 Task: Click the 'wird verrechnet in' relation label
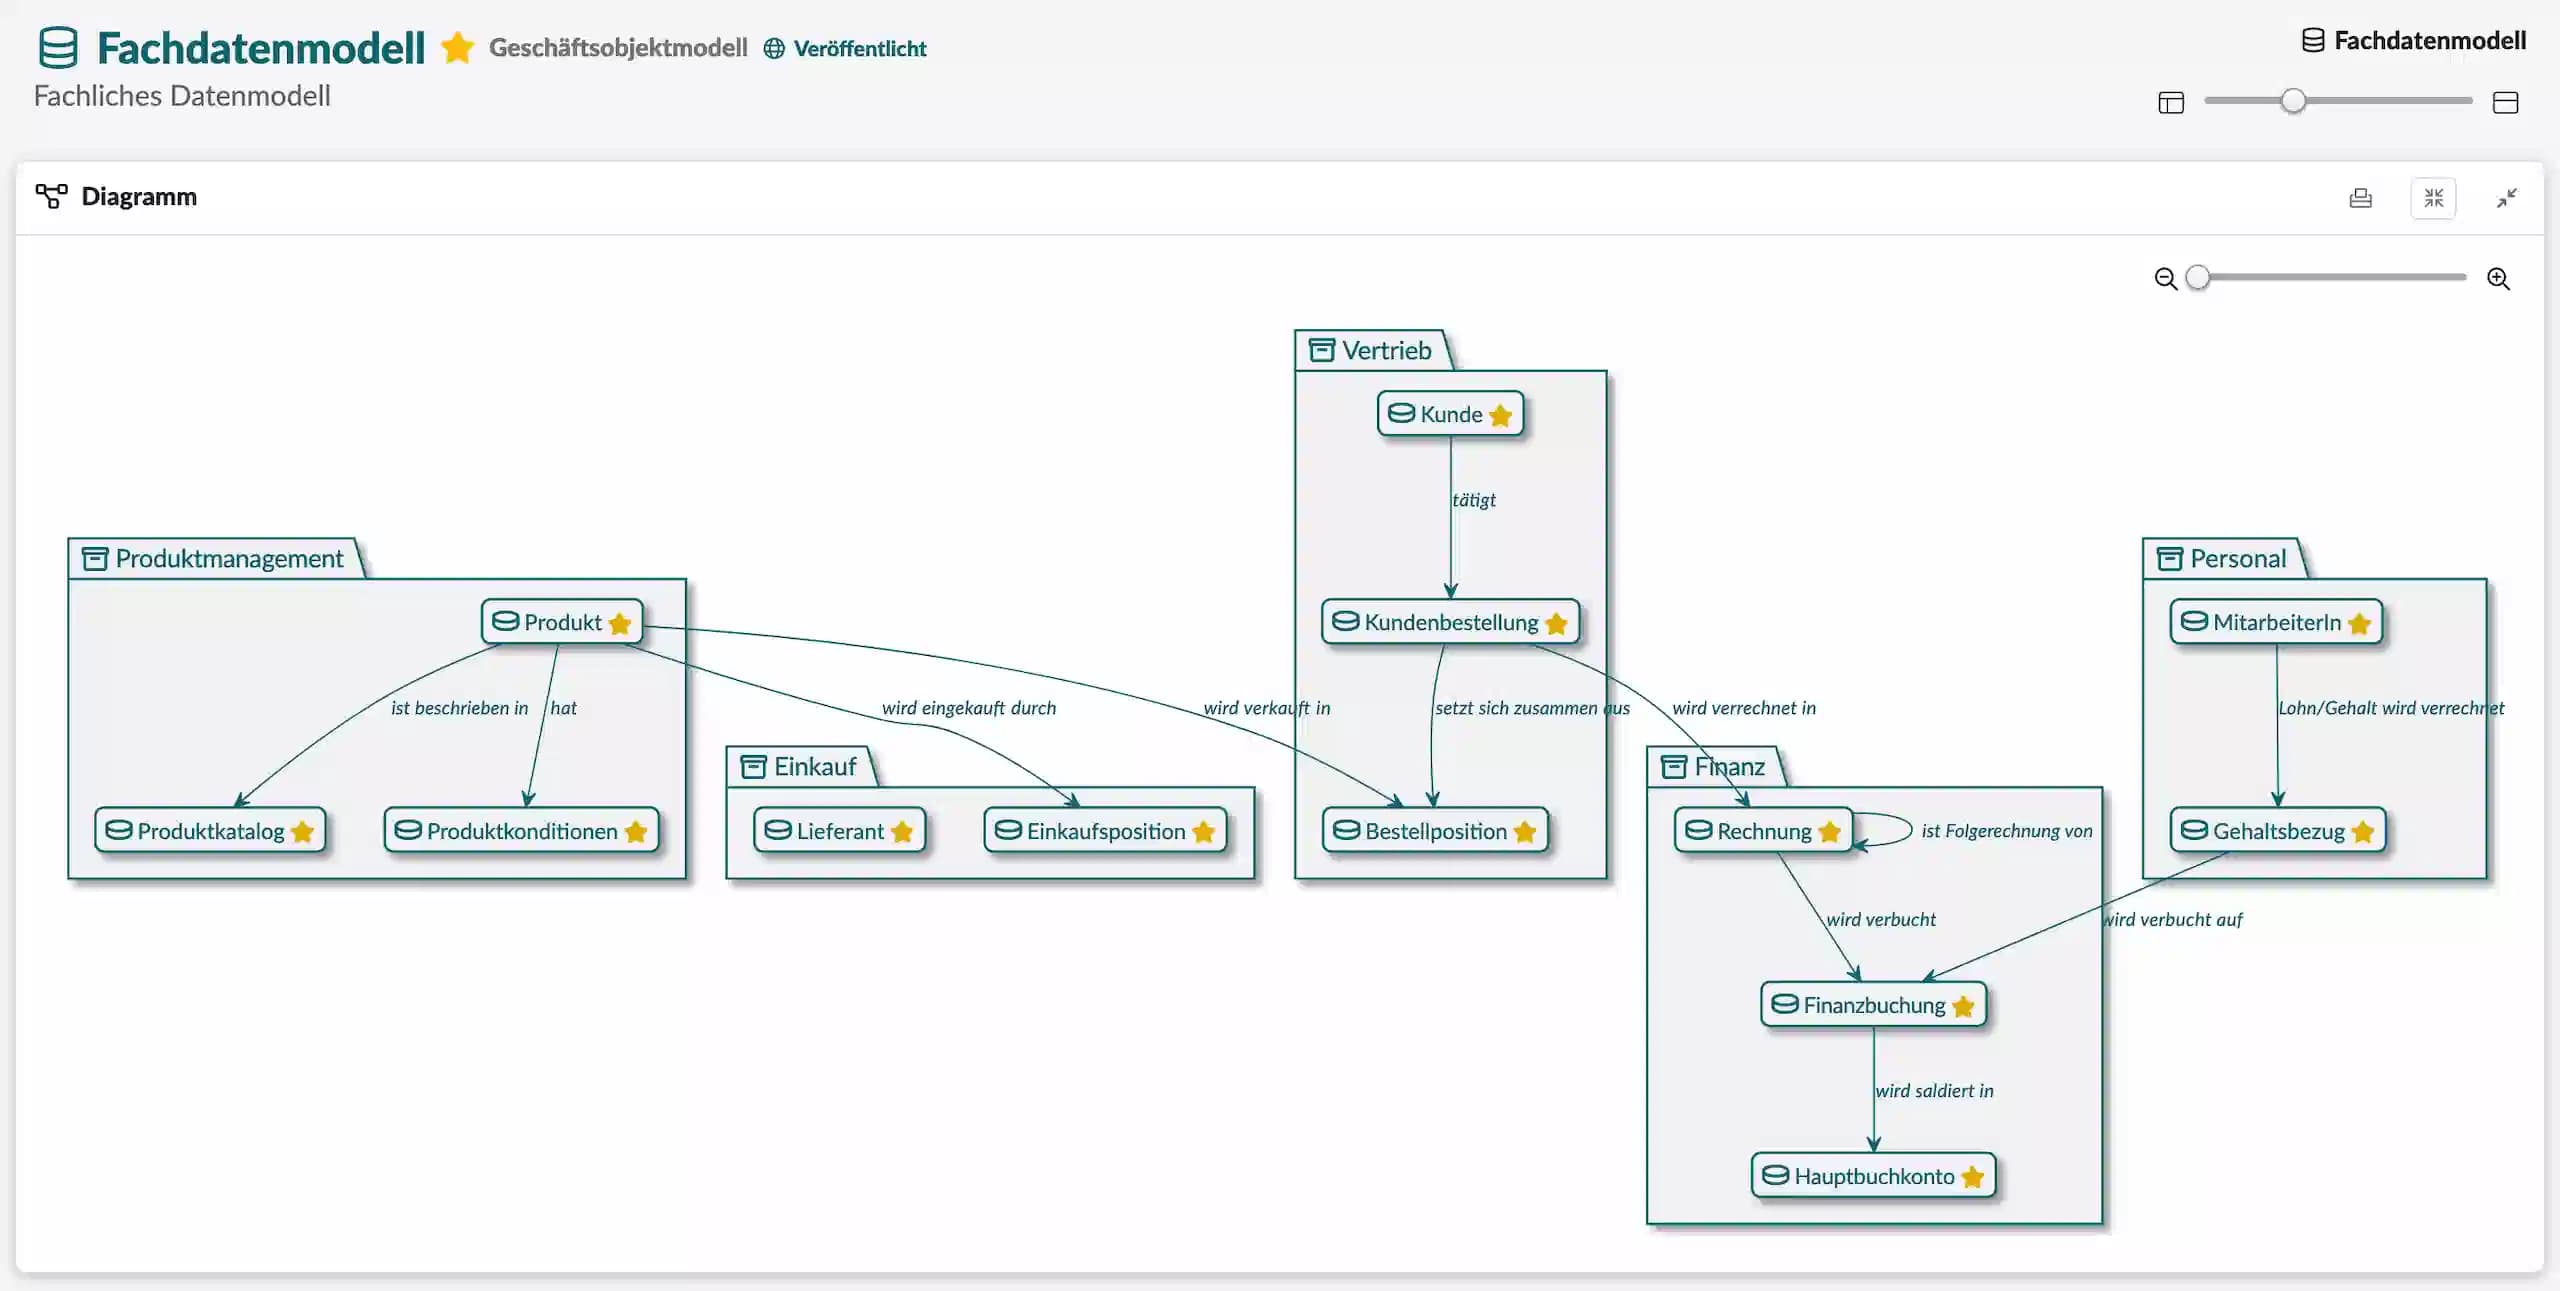coord(1743,708)
